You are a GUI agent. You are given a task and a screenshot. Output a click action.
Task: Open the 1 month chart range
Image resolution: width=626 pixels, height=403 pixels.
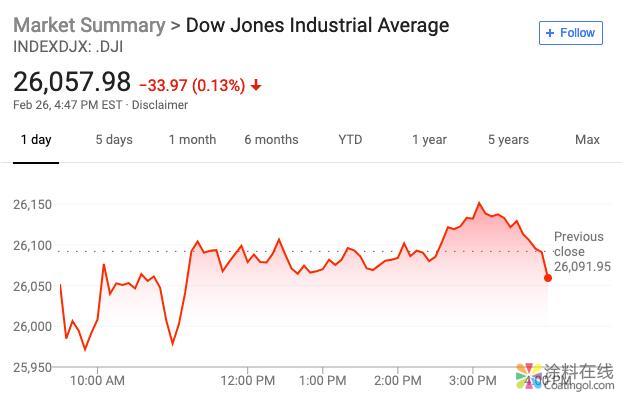coord(192,140)
